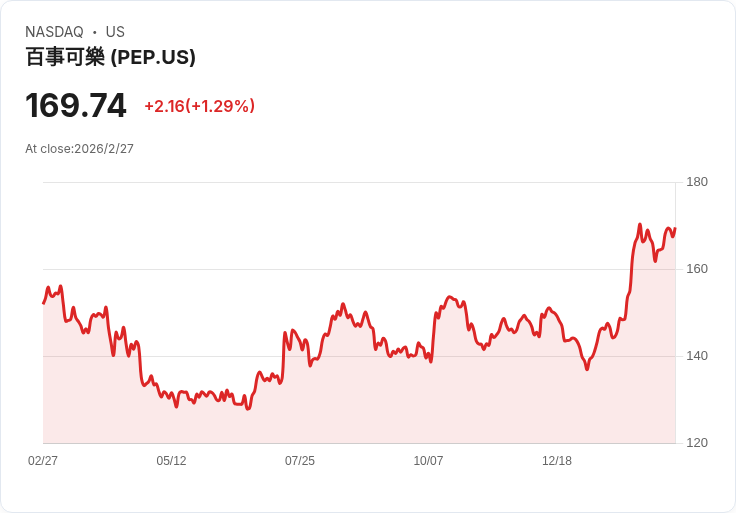Click the rightmost end of the price line

point(675,229)
